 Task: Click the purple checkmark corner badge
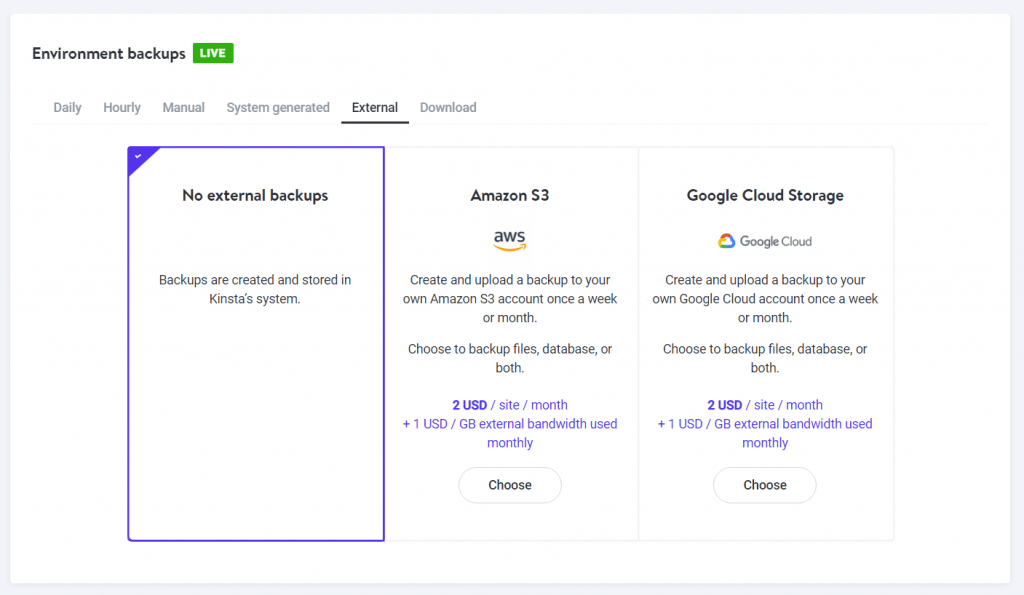[x=139, y=157]
